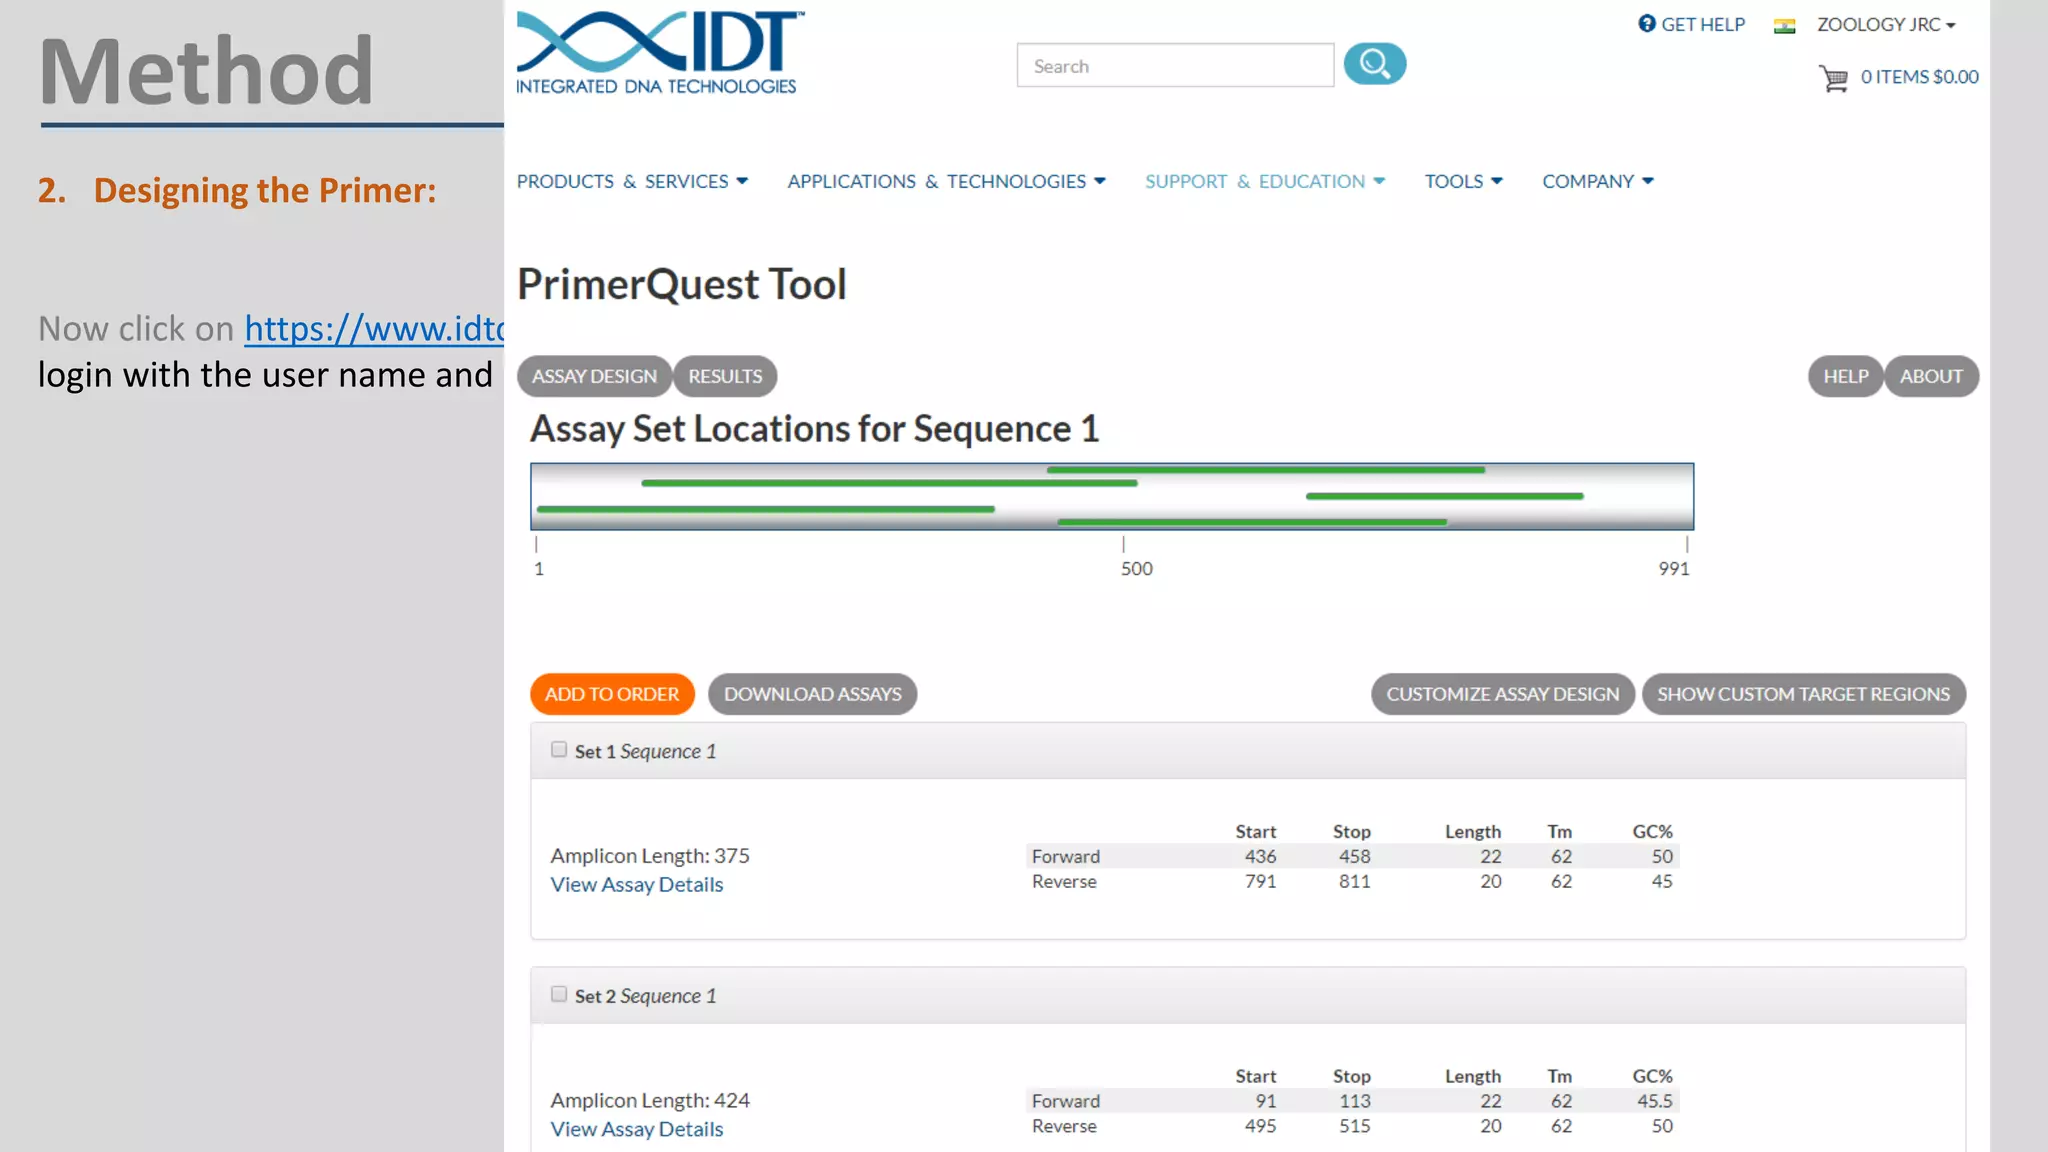The width and height of the screenshot is (2048, 1152).
Task: Tick the Set 1 Sequence 1 checkbox
Action: pyautogui.click(x=559, y=750)
